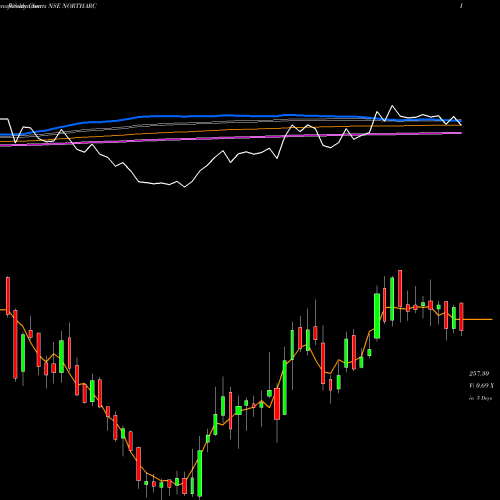Click the "V: 0.69 N" volume label
Viewport: 500px width, 500px height.
(x=481, y=386)
